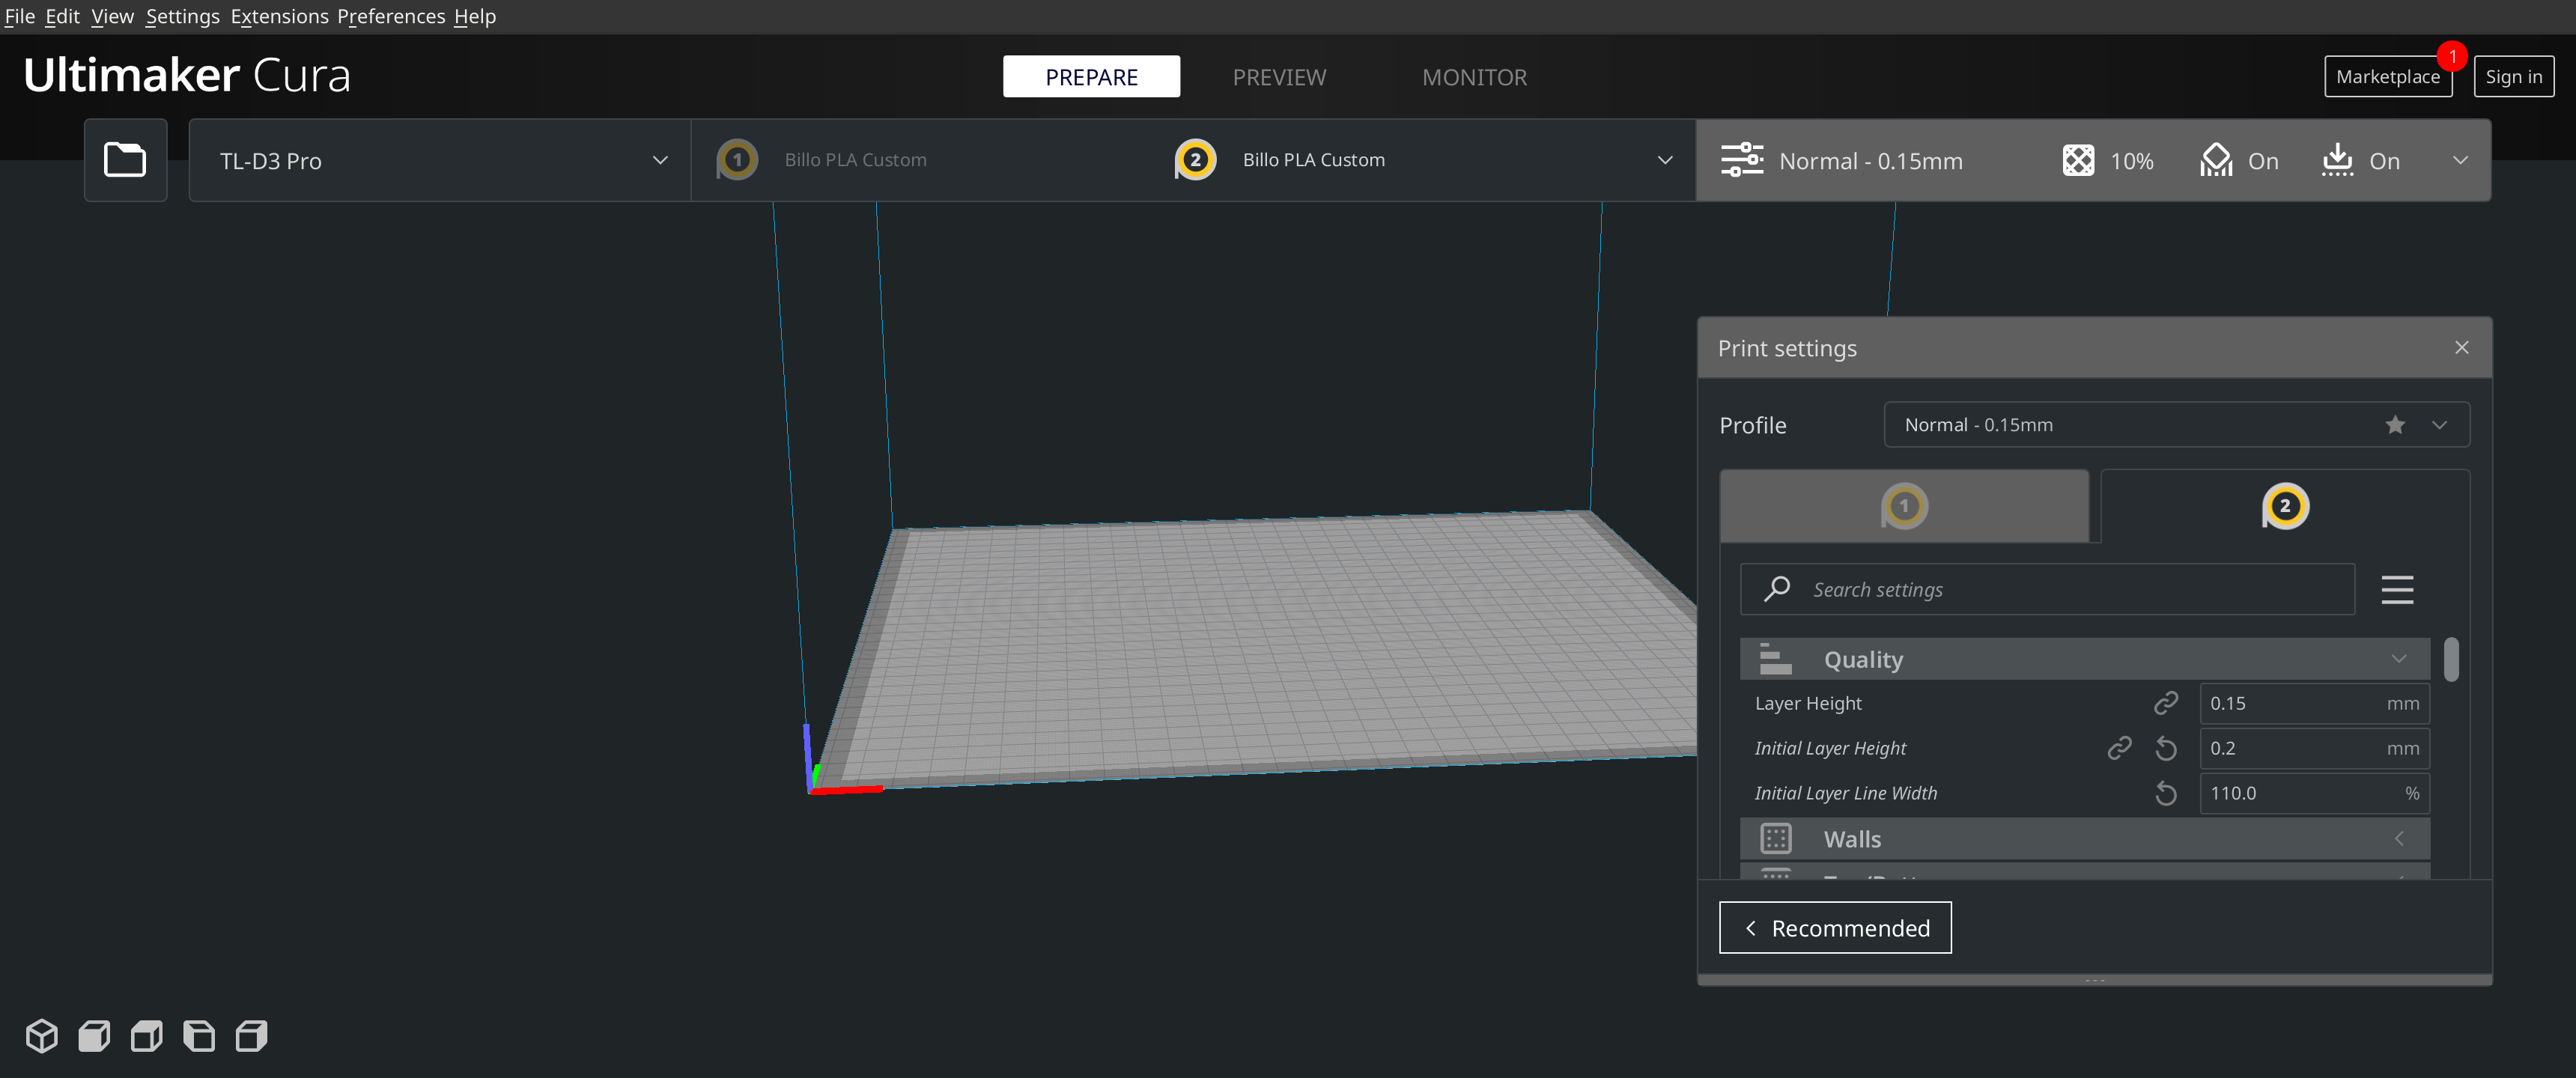The width and height of the screenshot is (2576, 1078).
Task: Reset Initial Layer Height with revert arrow
Action: pyautogui.click(x=2166, y=748)
